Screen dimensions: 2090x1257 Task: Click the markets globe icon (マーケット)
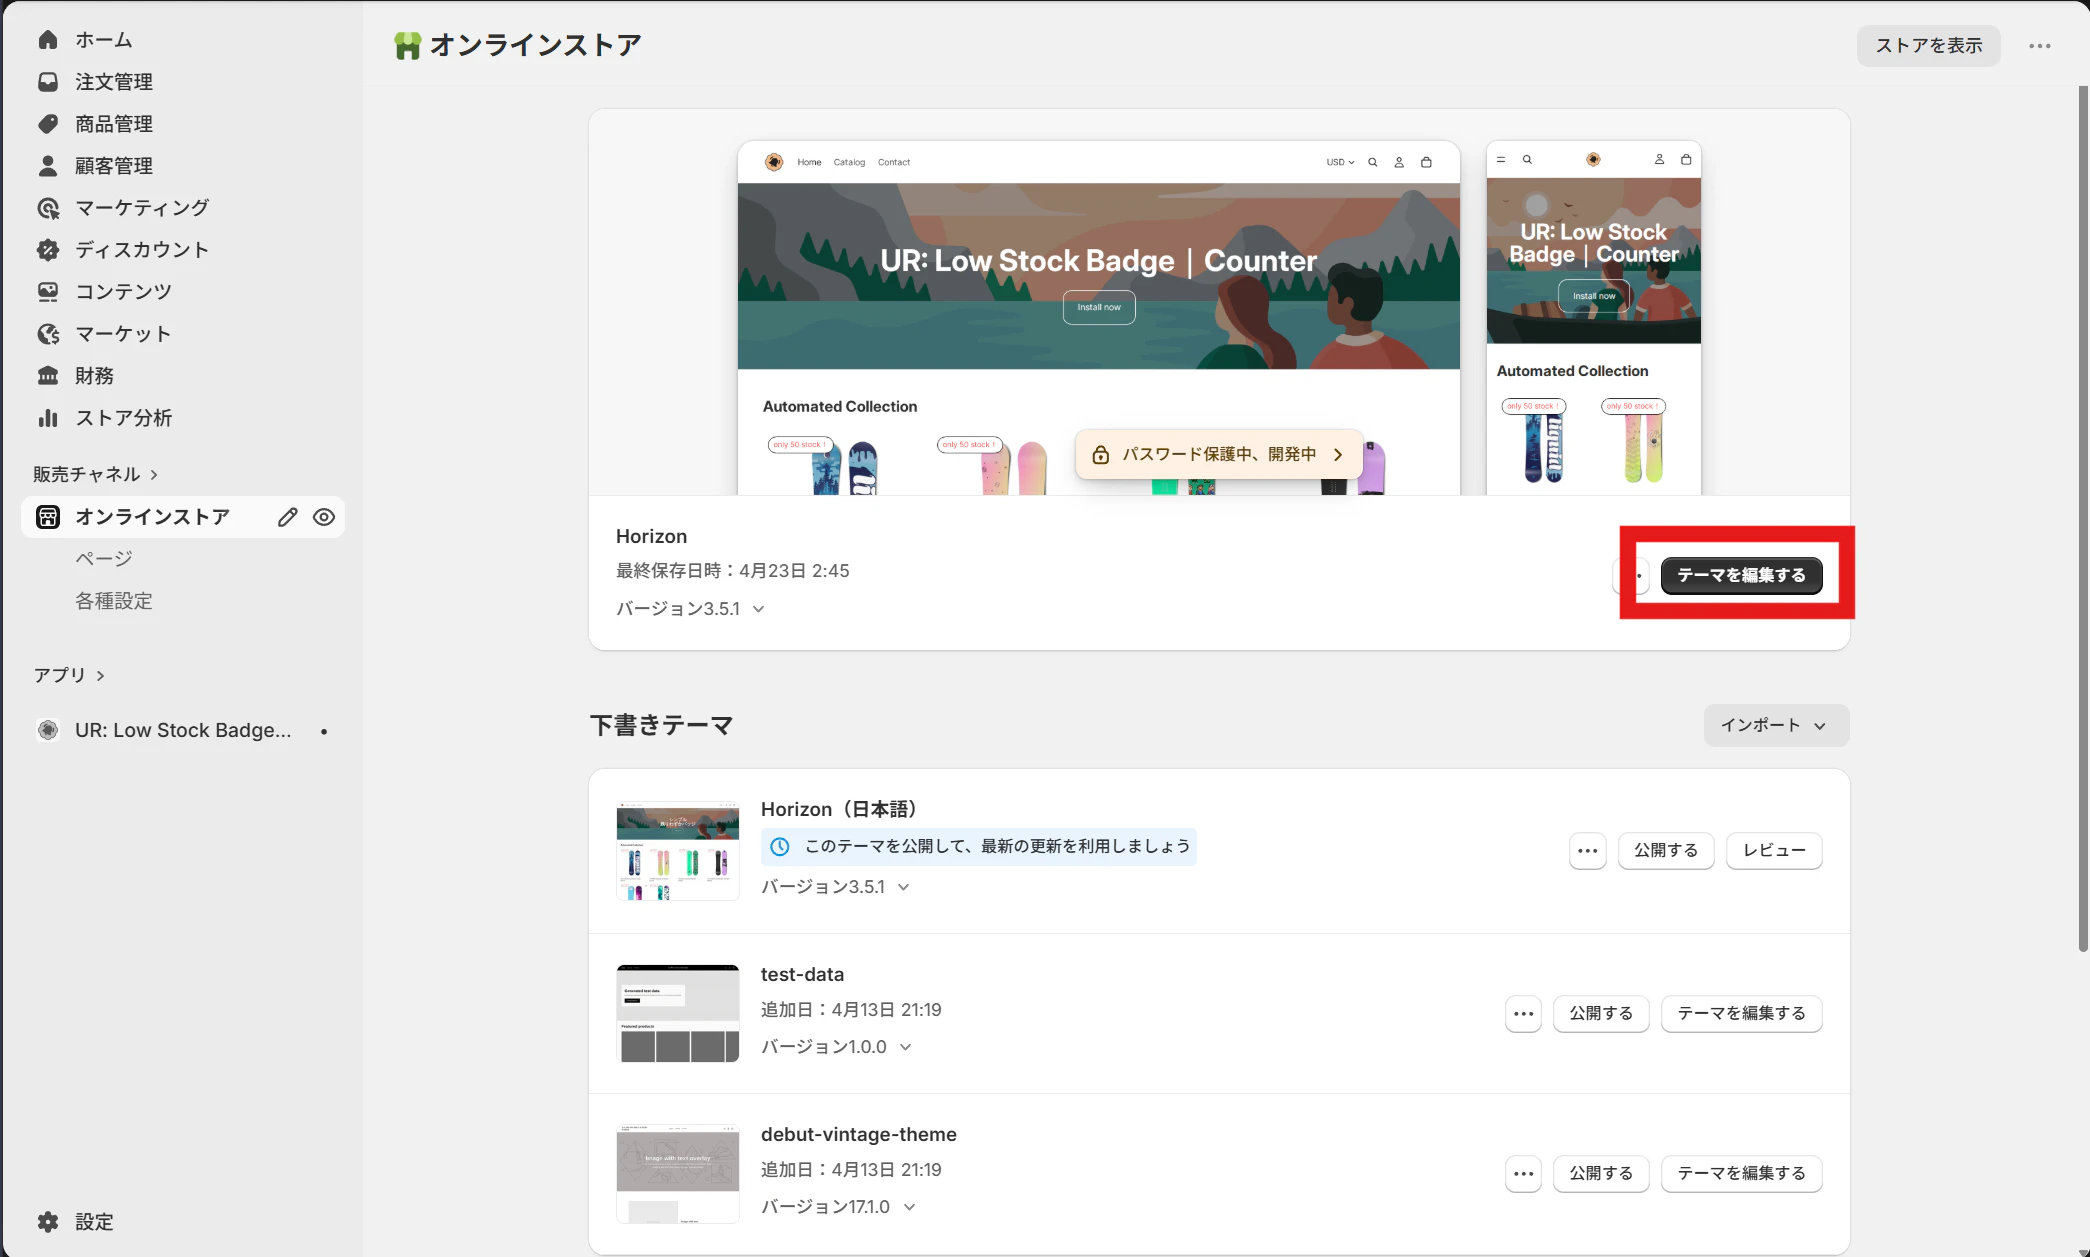coord(47,334)
